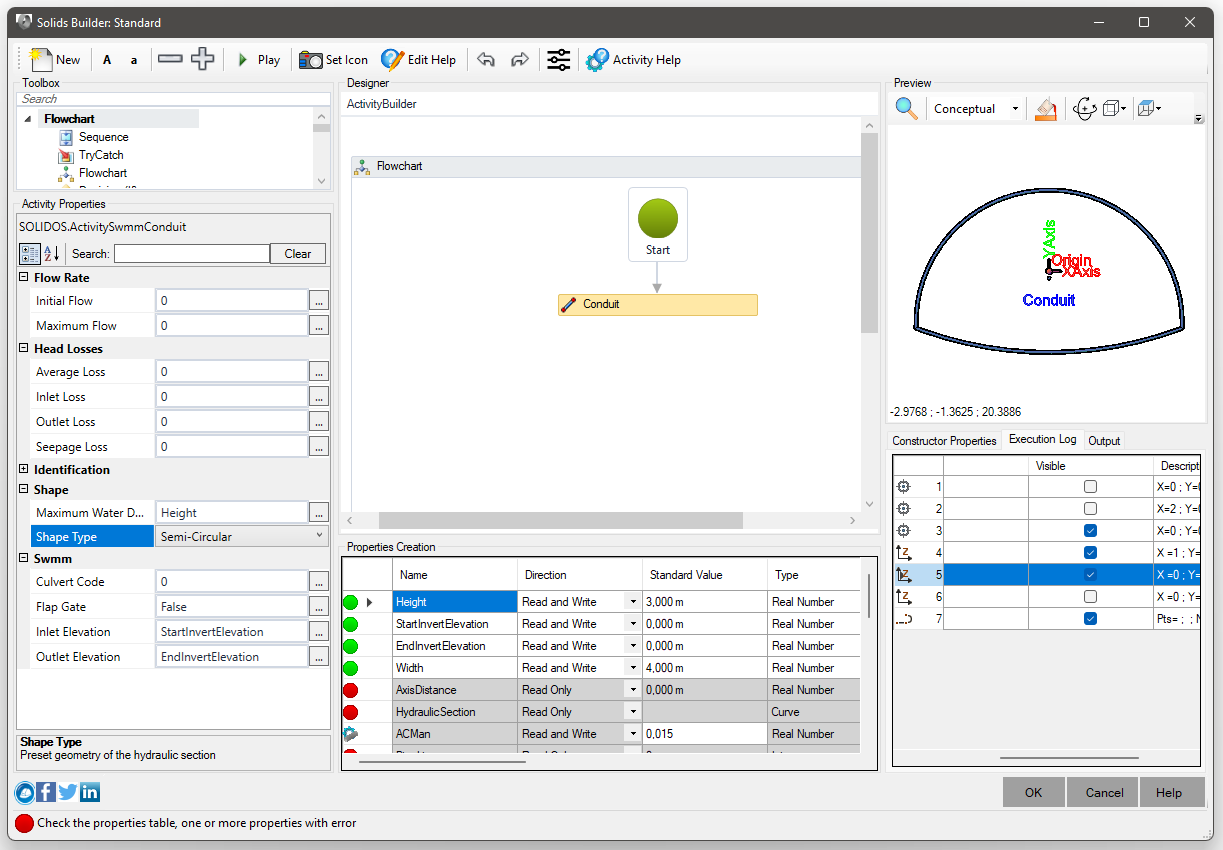Click the blue cloud logo icon
Screen dimensions: 1223x850
coord(25,793)
